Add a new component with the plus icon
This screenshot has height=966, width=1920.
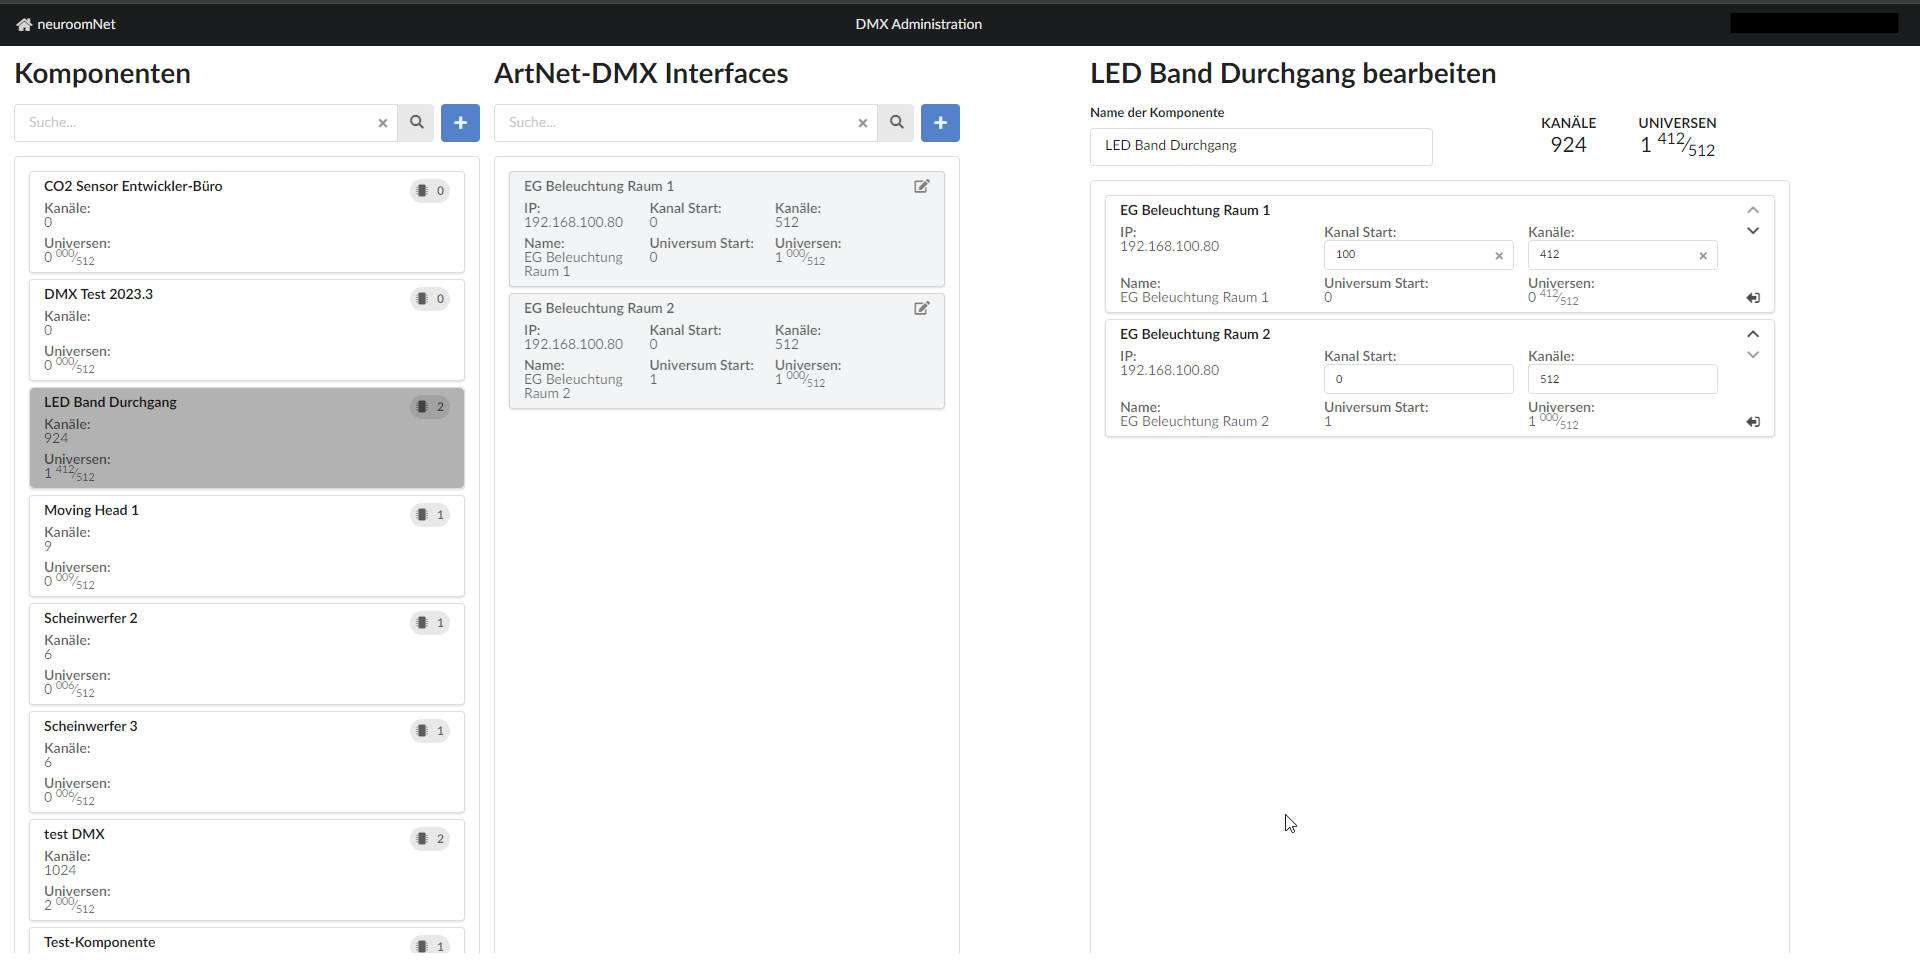pos(460,122)
